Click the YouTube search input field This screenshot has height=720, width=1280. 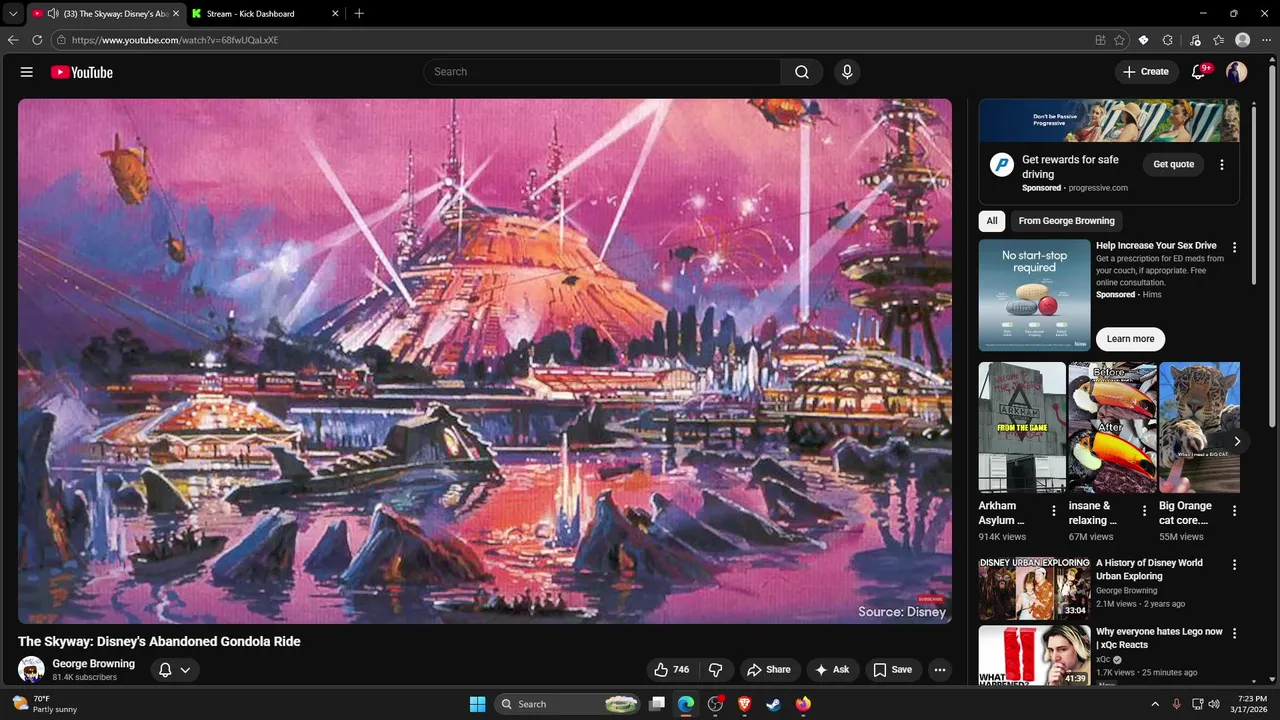(603, 72)
